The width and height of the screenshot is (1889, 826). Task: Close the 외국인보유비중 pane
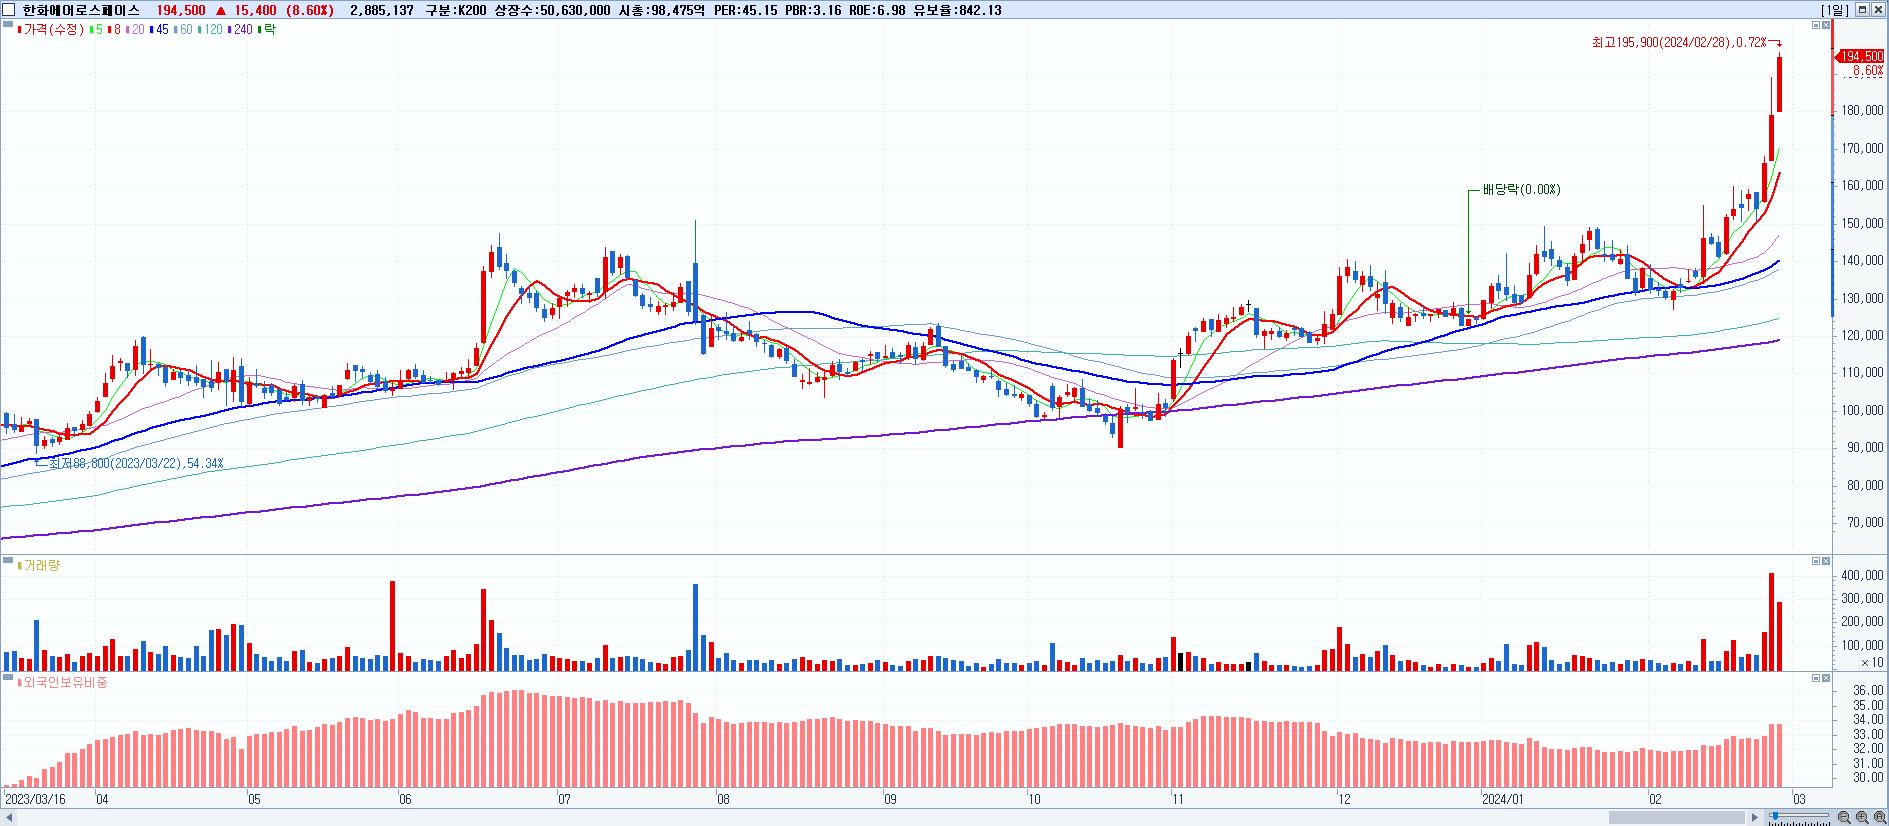point(1826,678)
